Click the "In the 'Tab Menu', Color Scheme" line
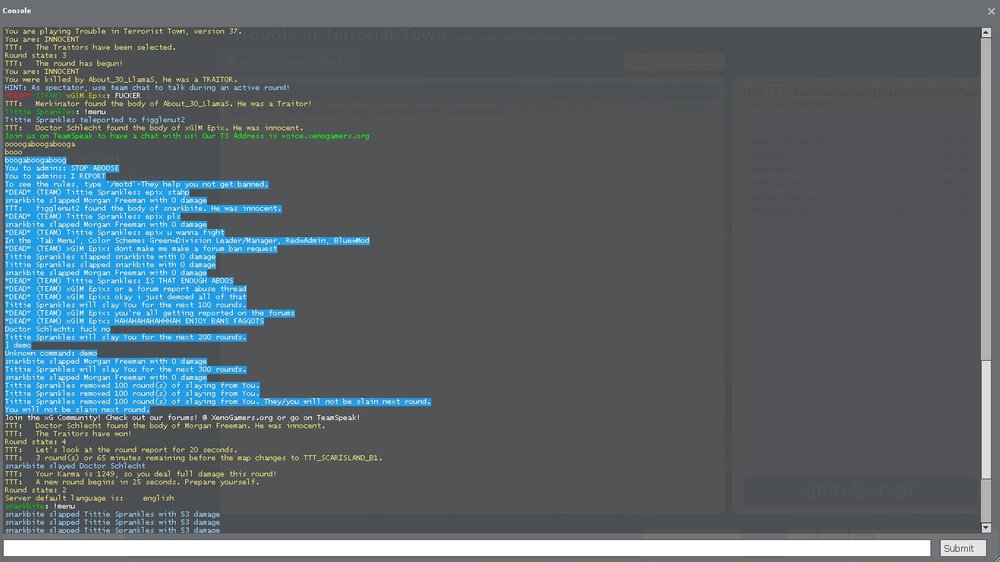1000x562 pixels. pyautogui.click(x=187, y=240)
